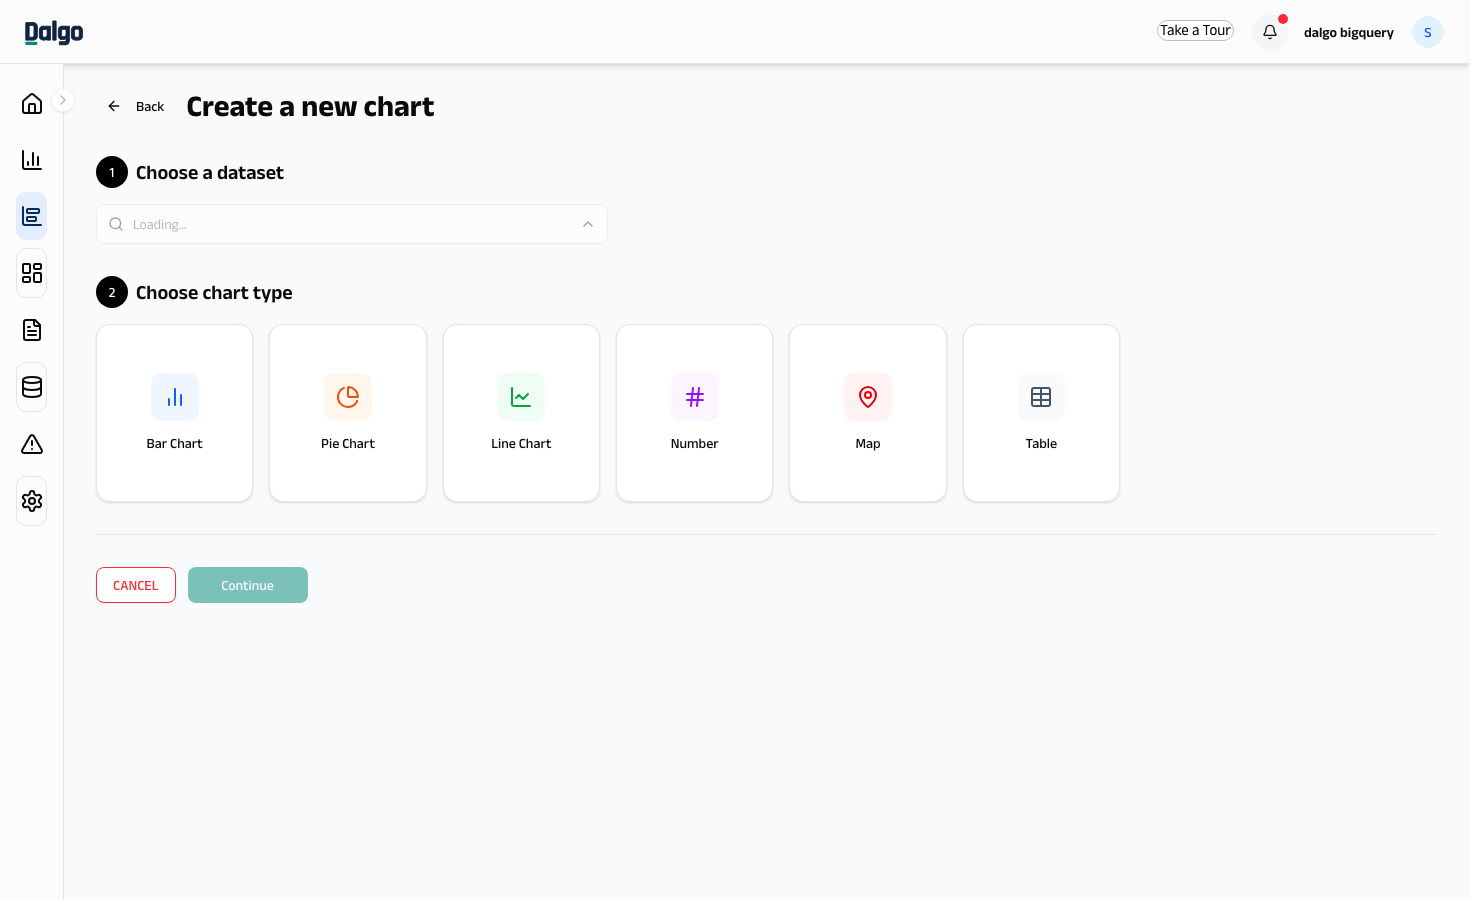This screenshot has width=1470, height=900.
Task: Click the search magnifier icon in dataset field
Action: 116,224
